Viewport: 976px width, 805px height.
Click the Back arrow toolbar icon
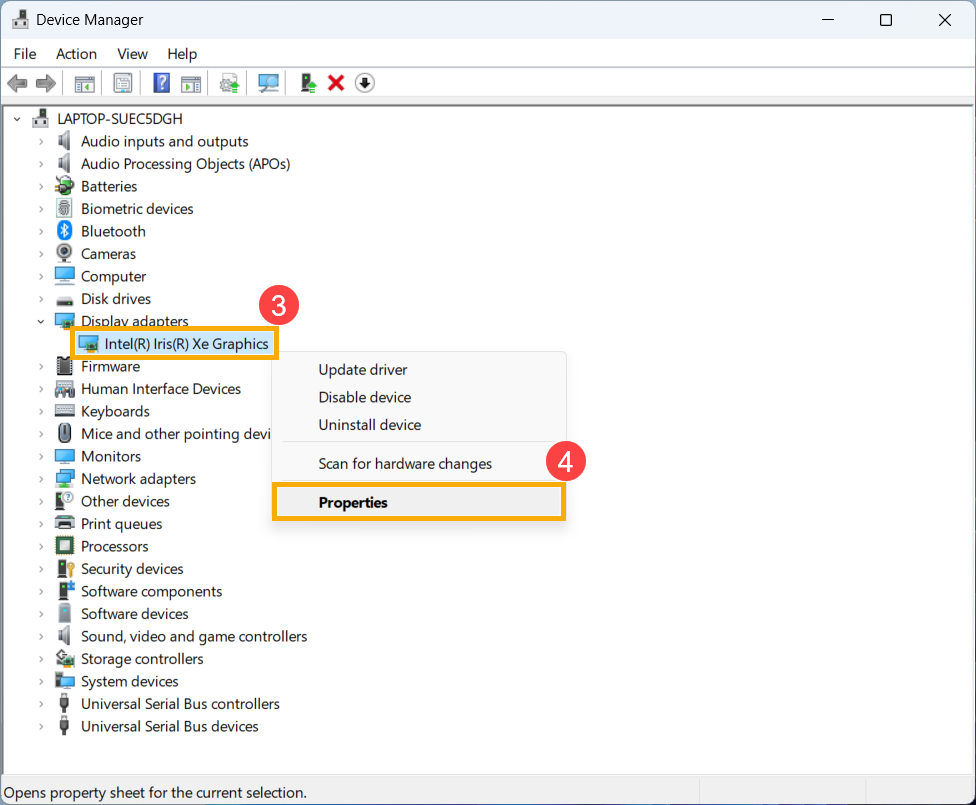click(17, 83)
